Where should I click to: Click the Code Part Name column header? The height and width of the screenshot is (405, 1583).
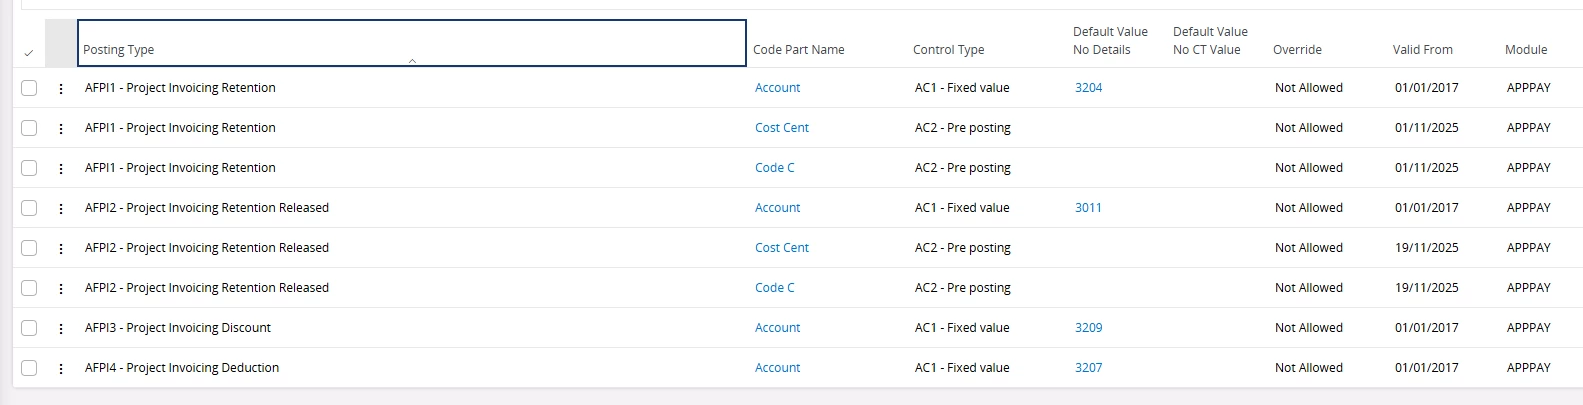click(798, 50)
